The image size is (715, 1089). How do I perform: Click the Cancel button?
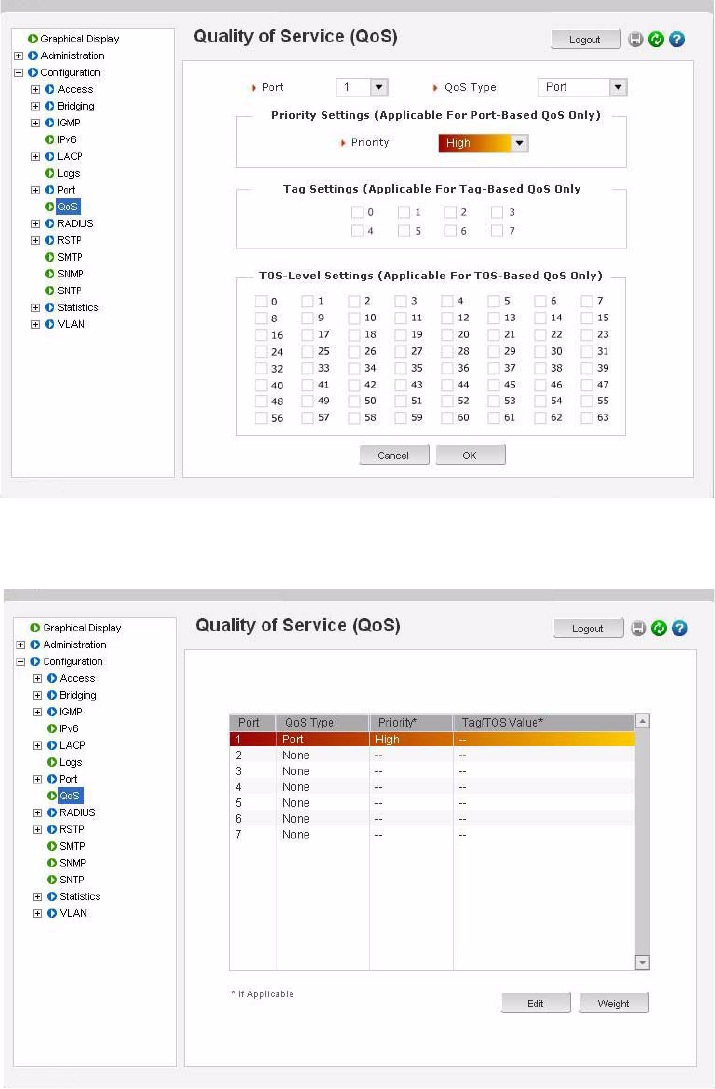[x=393, y=456]
